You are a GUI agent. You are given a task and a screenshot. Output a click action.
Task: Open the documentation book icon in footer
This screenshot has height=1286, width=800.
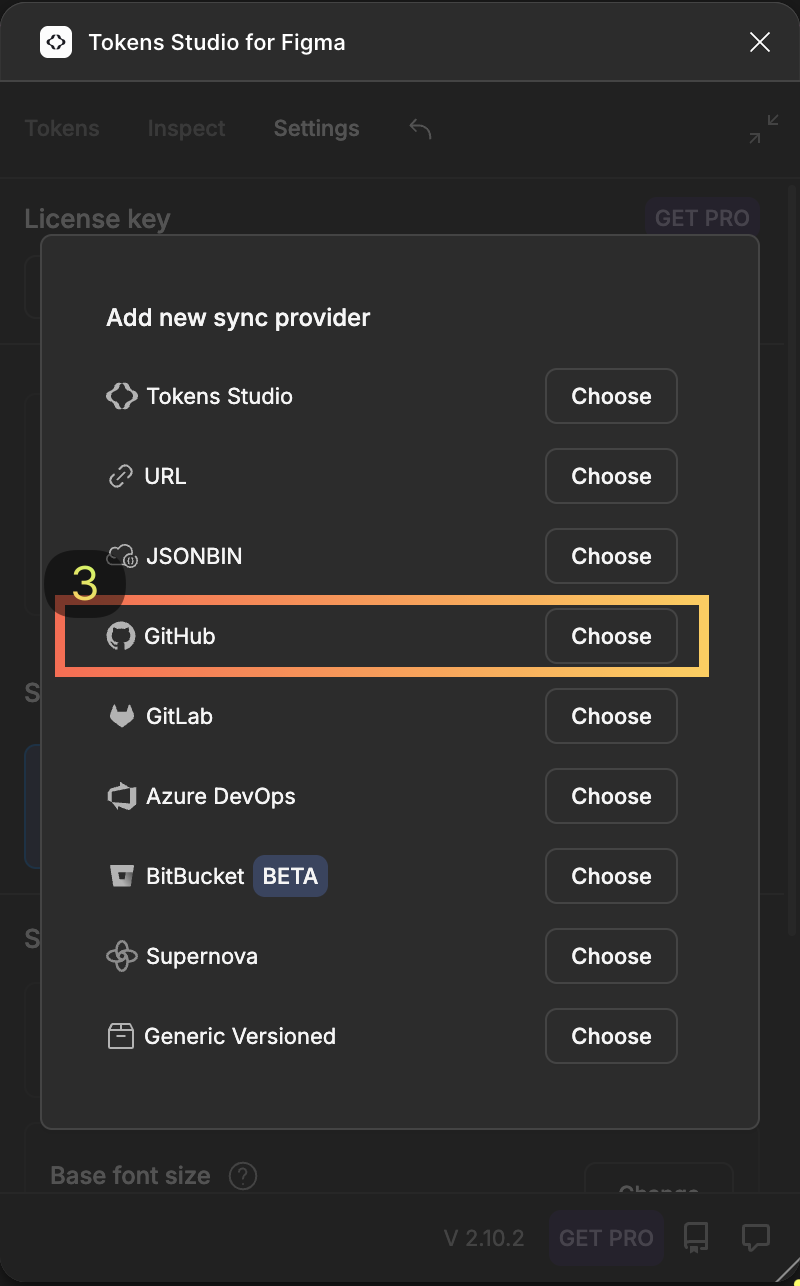coord(697,1238)
